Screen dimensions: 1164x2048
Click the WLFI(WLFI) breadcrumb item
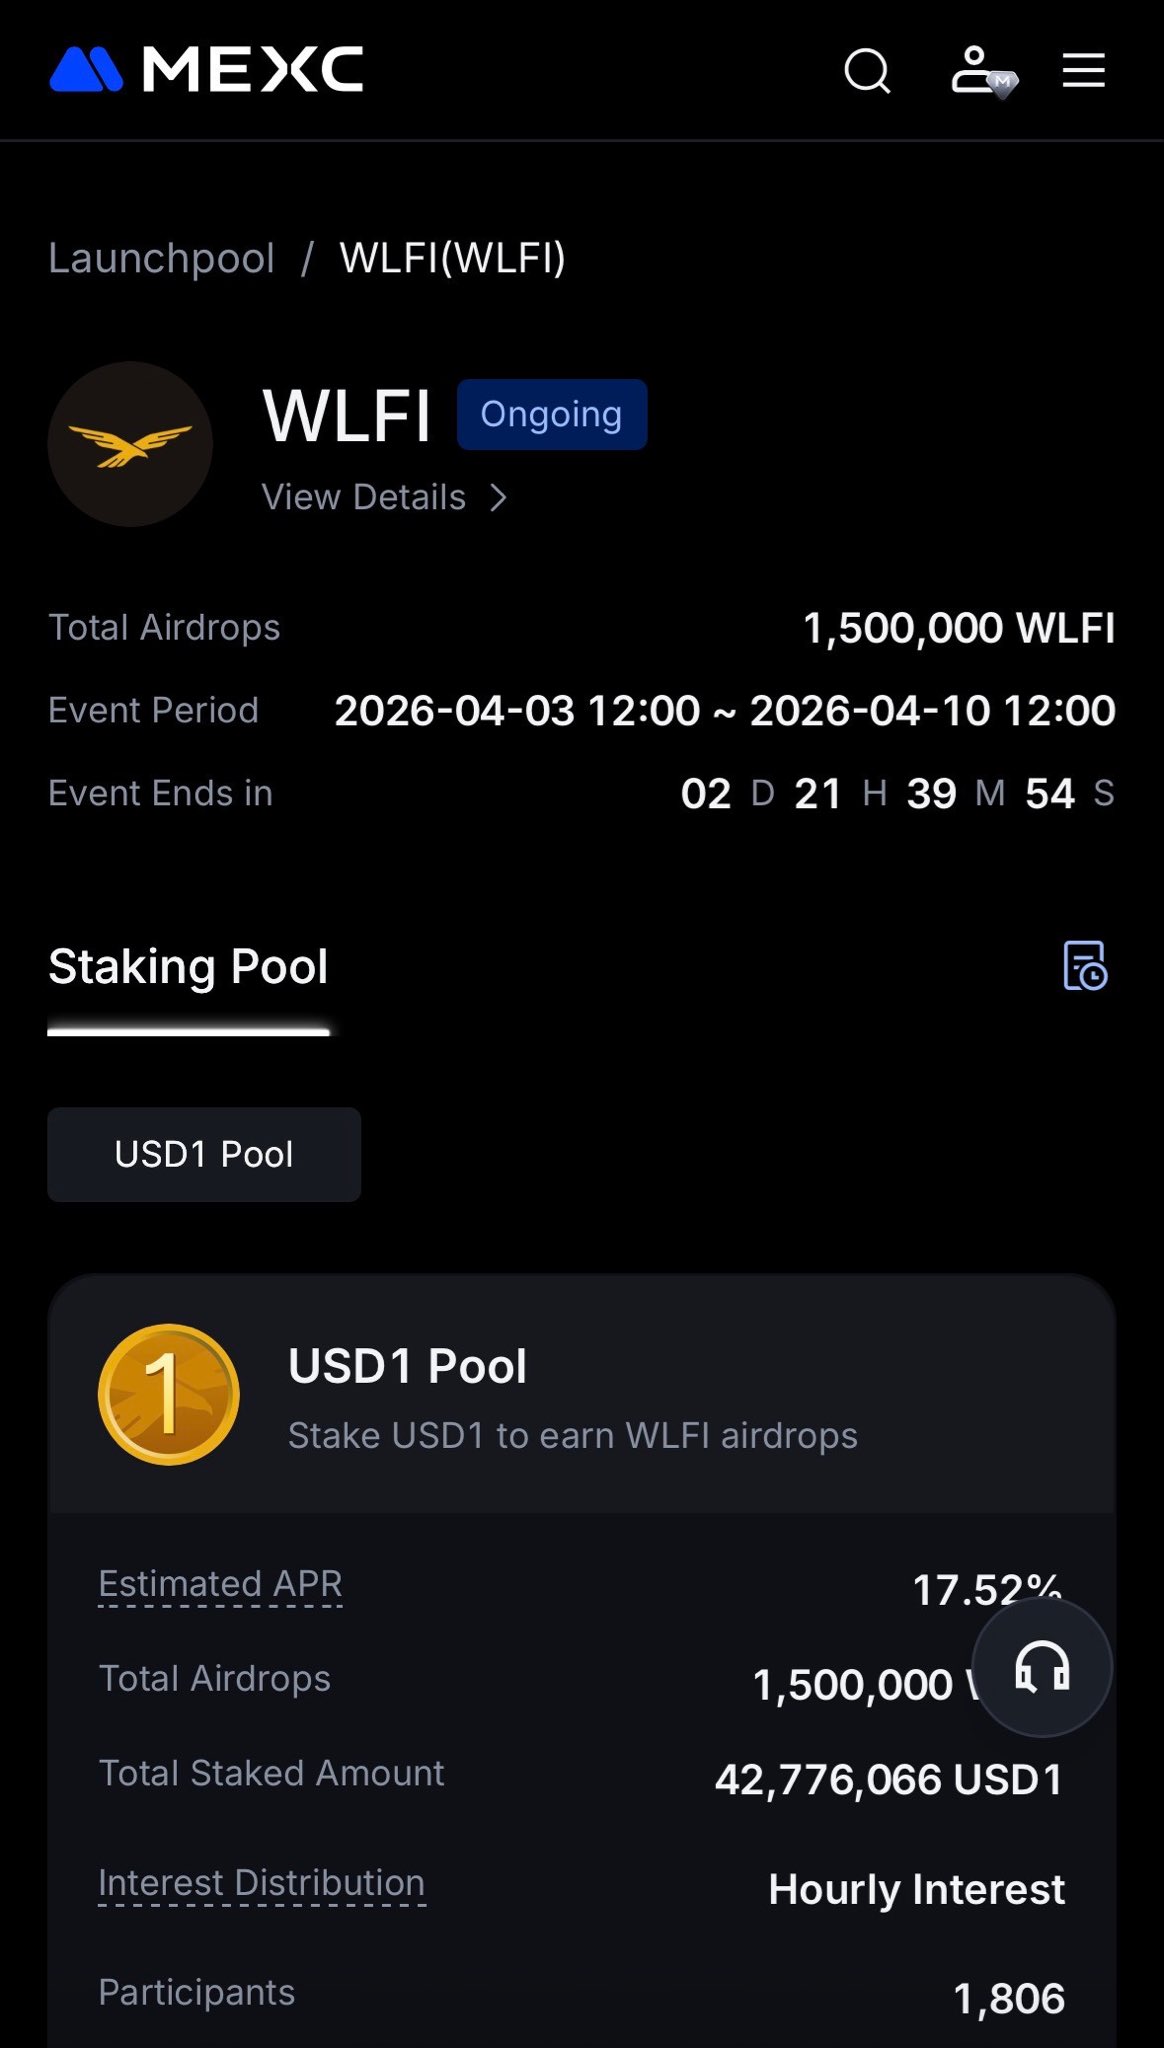coord(452,259)
